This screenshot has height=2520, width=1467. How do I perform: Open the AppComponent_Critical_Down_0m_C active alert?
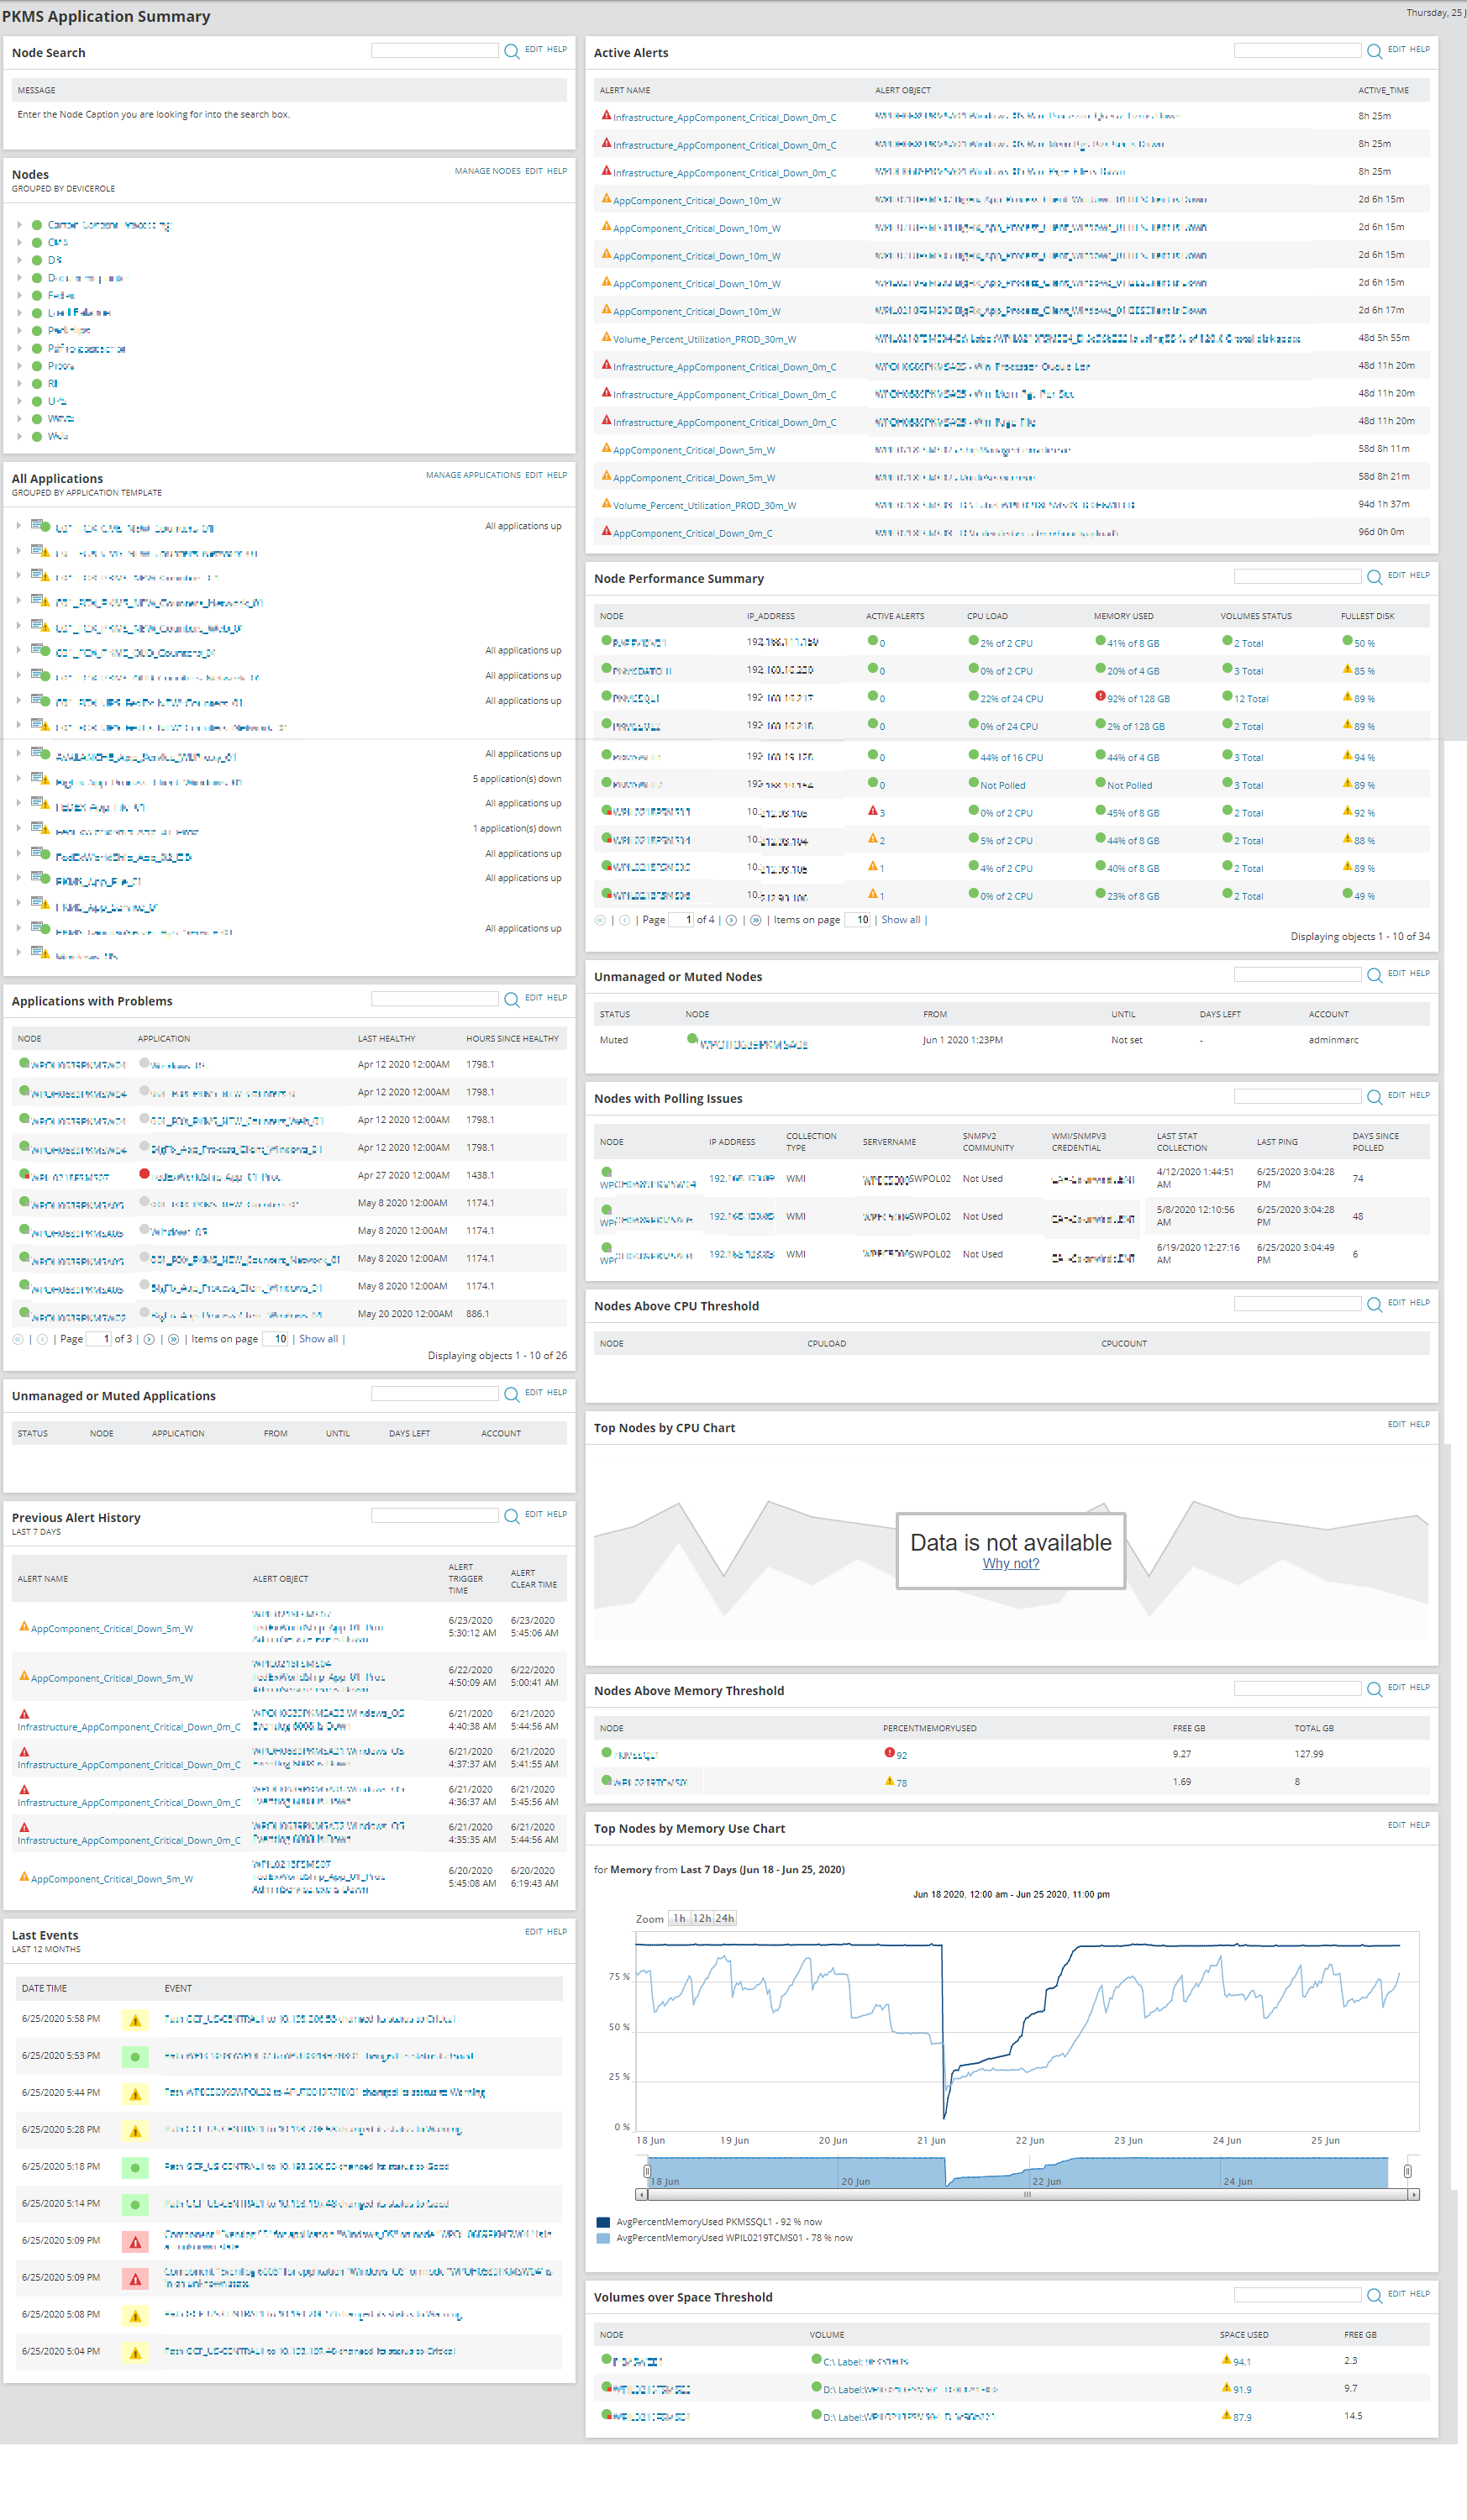pyautogui.click(x=692, y=534)
